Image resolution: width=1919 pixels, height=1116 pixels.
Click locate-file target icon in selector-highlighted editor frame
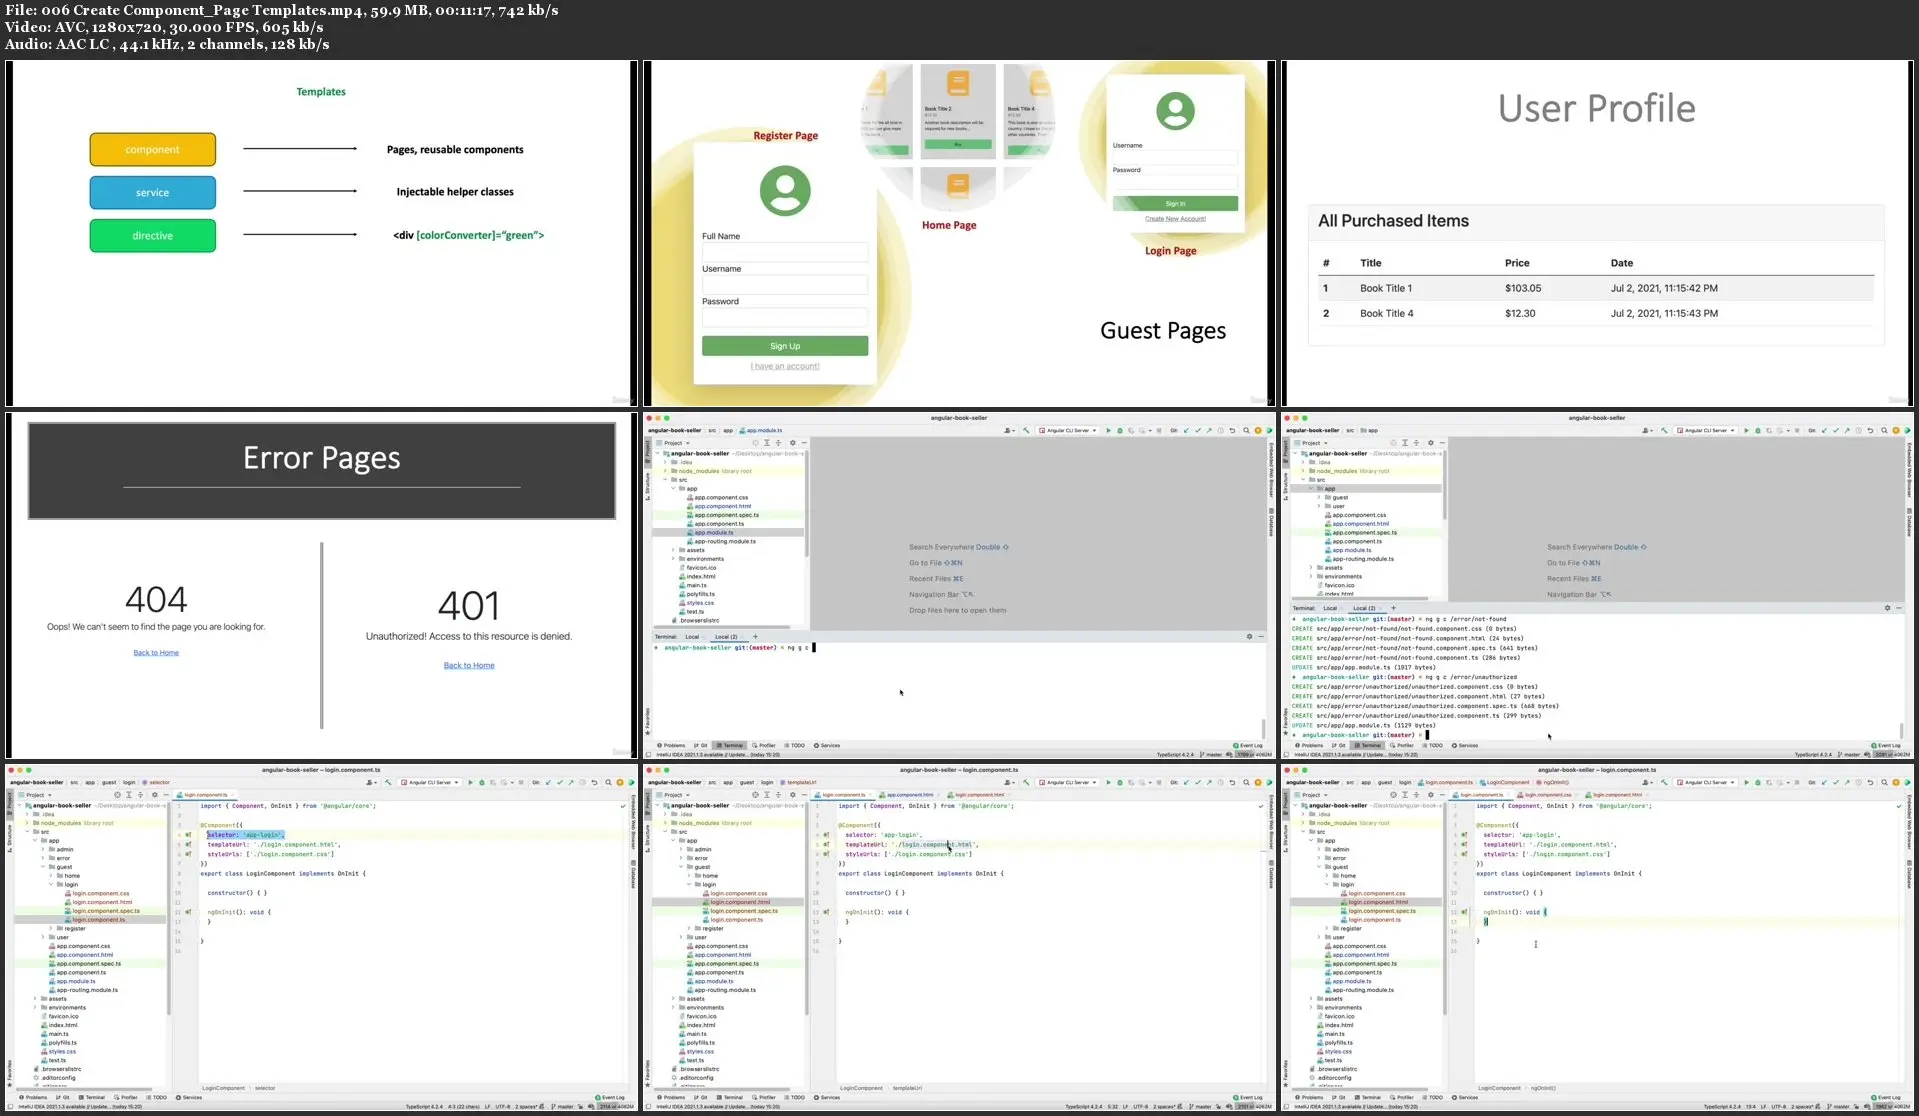click(x=117, y=795)
